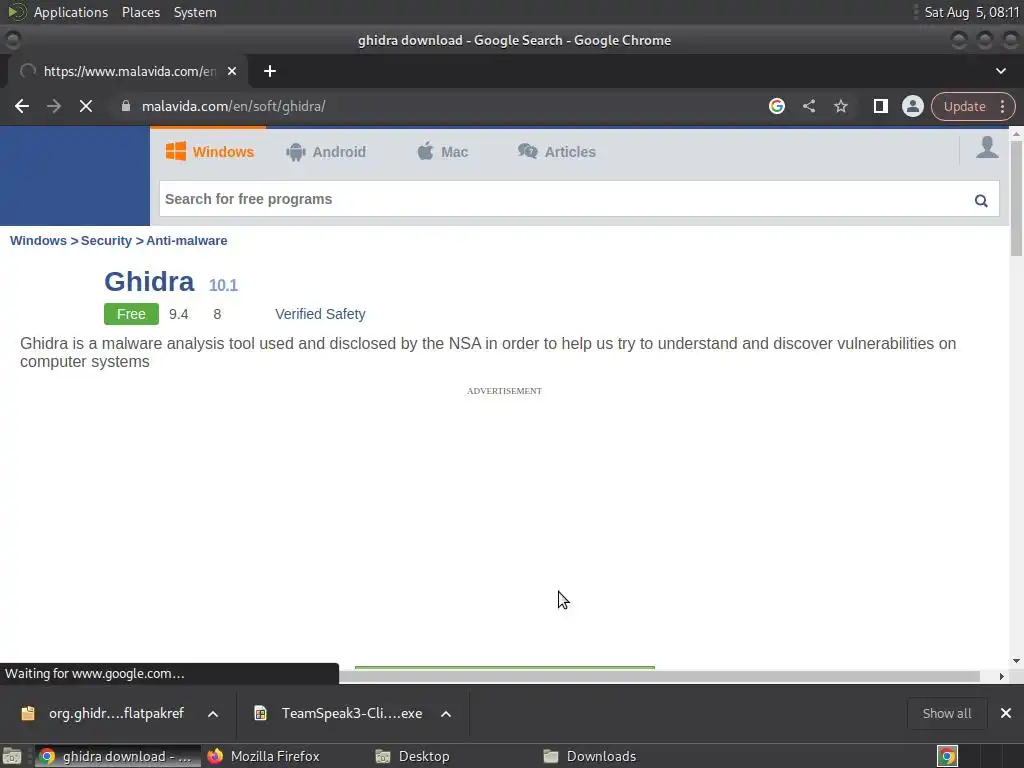Screen dimensions: 1024x768
Task: View site security lock info
Action: (125, 106)
